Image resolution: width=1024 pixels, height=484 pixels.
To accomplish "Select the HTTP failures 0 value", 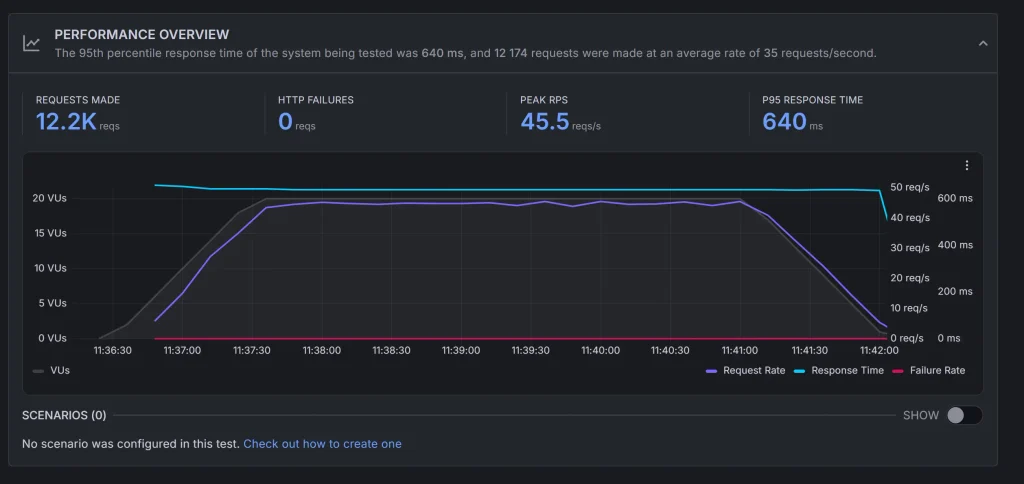I will (x=285, y=121).
